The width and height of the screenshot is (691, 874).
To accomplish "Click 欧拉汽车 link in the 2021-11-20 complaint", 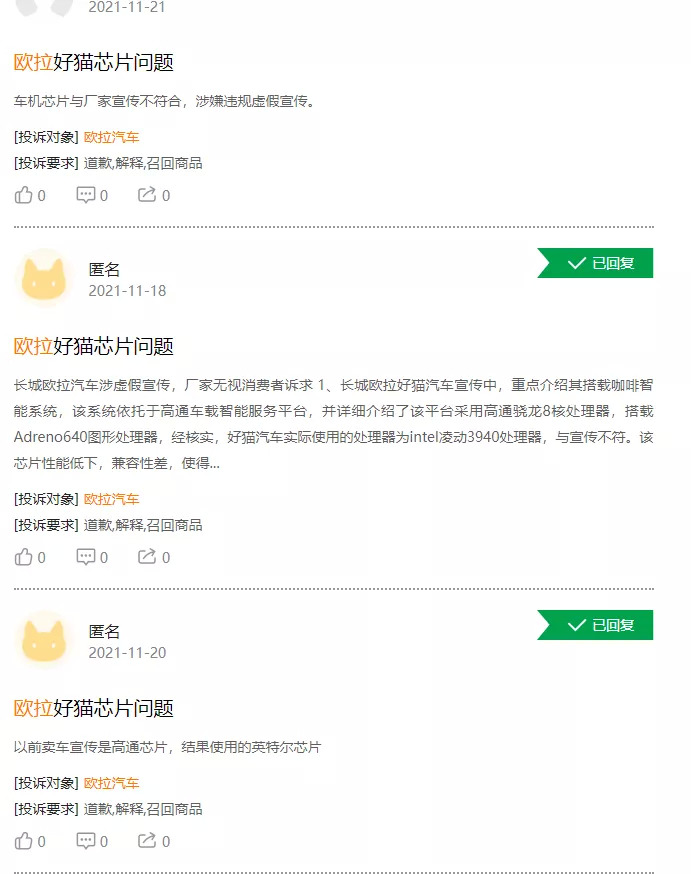I will [x=111, y=783].
